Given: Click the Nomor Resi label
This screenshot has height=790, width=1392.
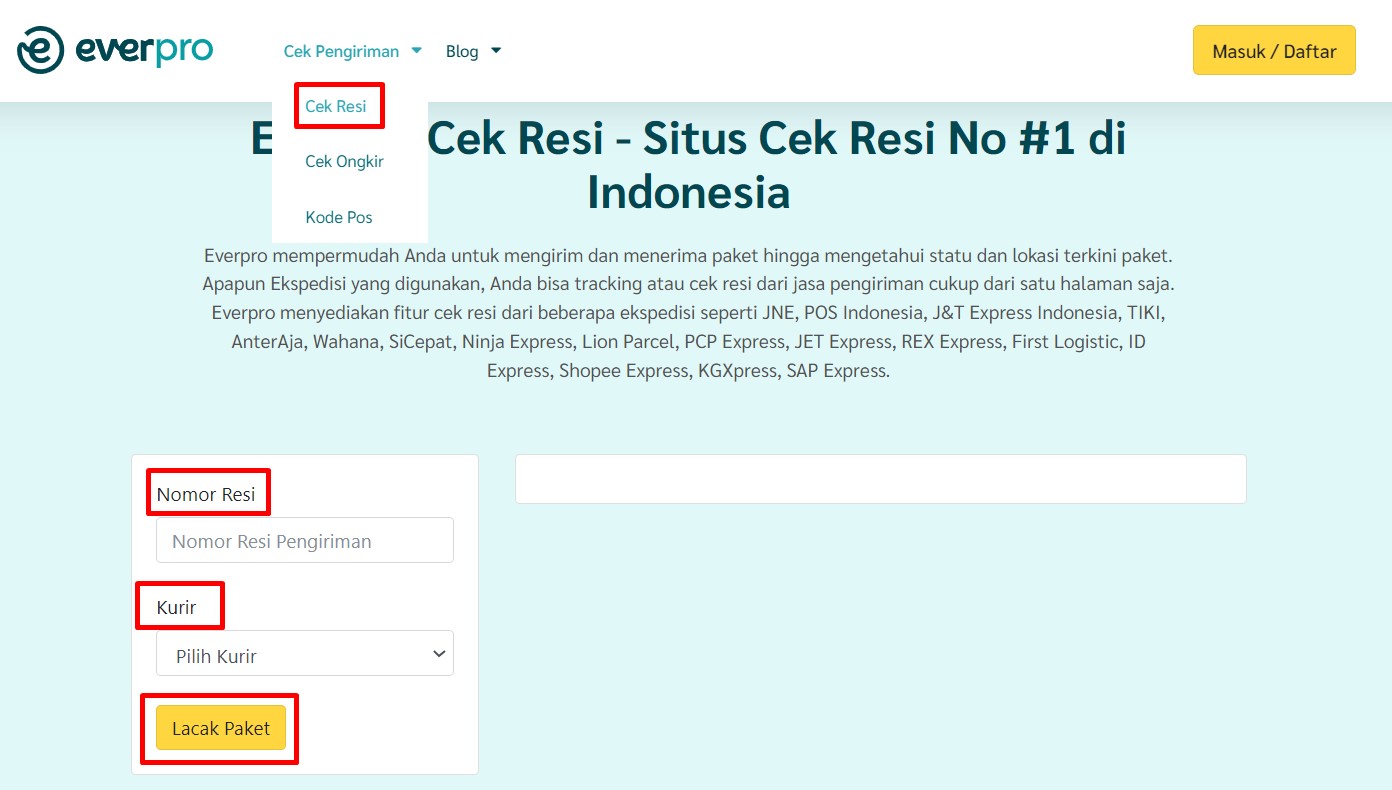Looking at the screenshot, I should pos(206,492).
